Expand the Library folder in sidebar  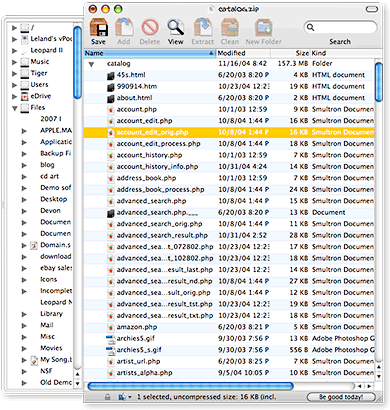point(24,314)
